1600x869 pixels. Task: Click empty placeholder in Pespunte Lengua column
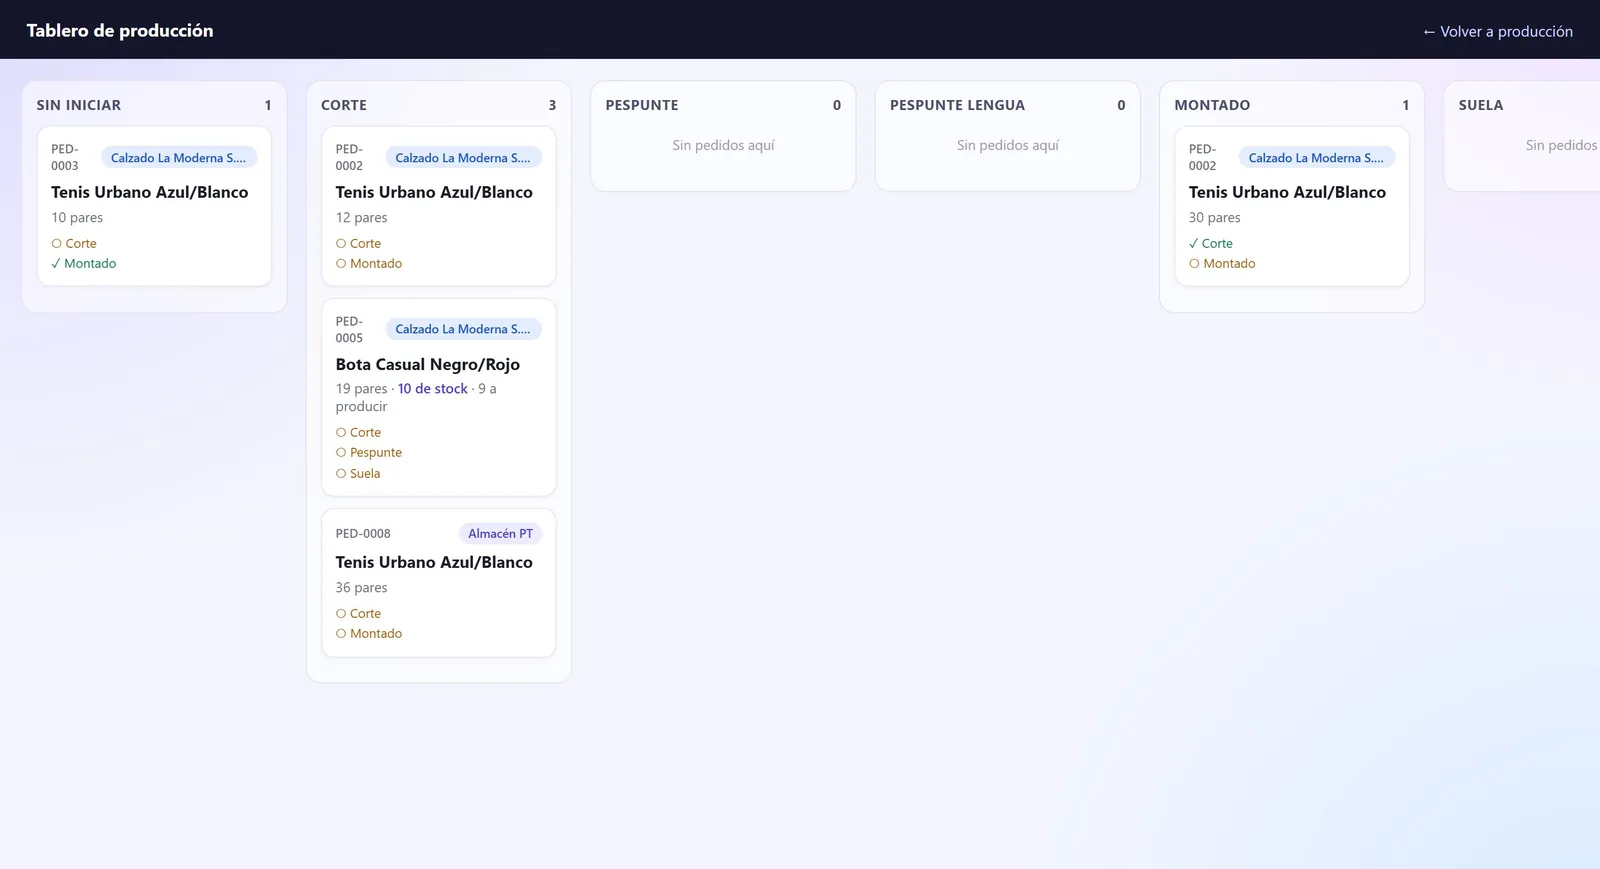(x=1008, y=145)
